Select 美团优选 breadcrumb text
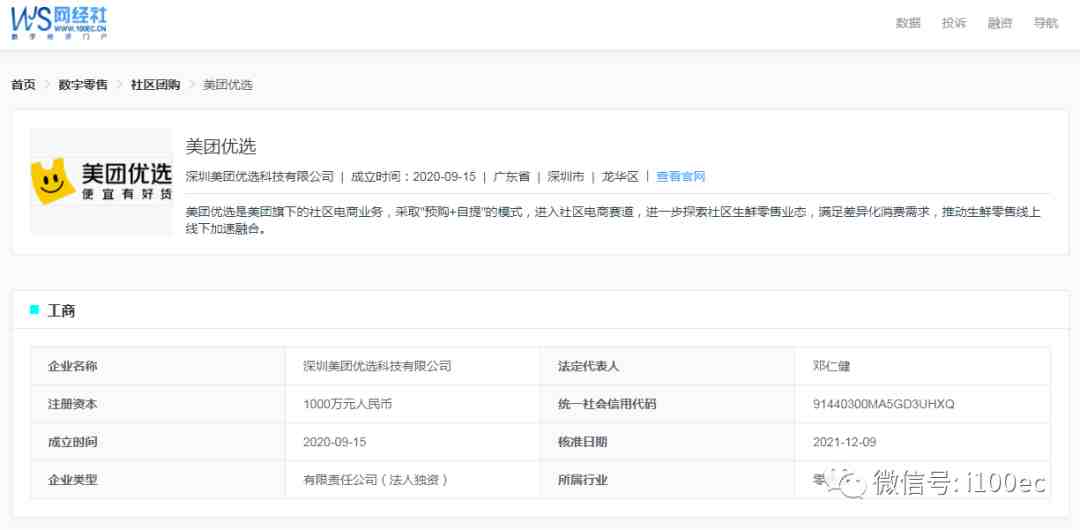 click(x=228, y=85)
